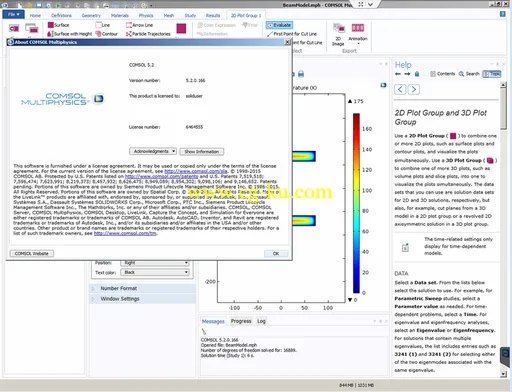This screenshot has height=392, width=512.
Task: Click the clear-messages icon in Messages panel
Action: coord(204,331)
